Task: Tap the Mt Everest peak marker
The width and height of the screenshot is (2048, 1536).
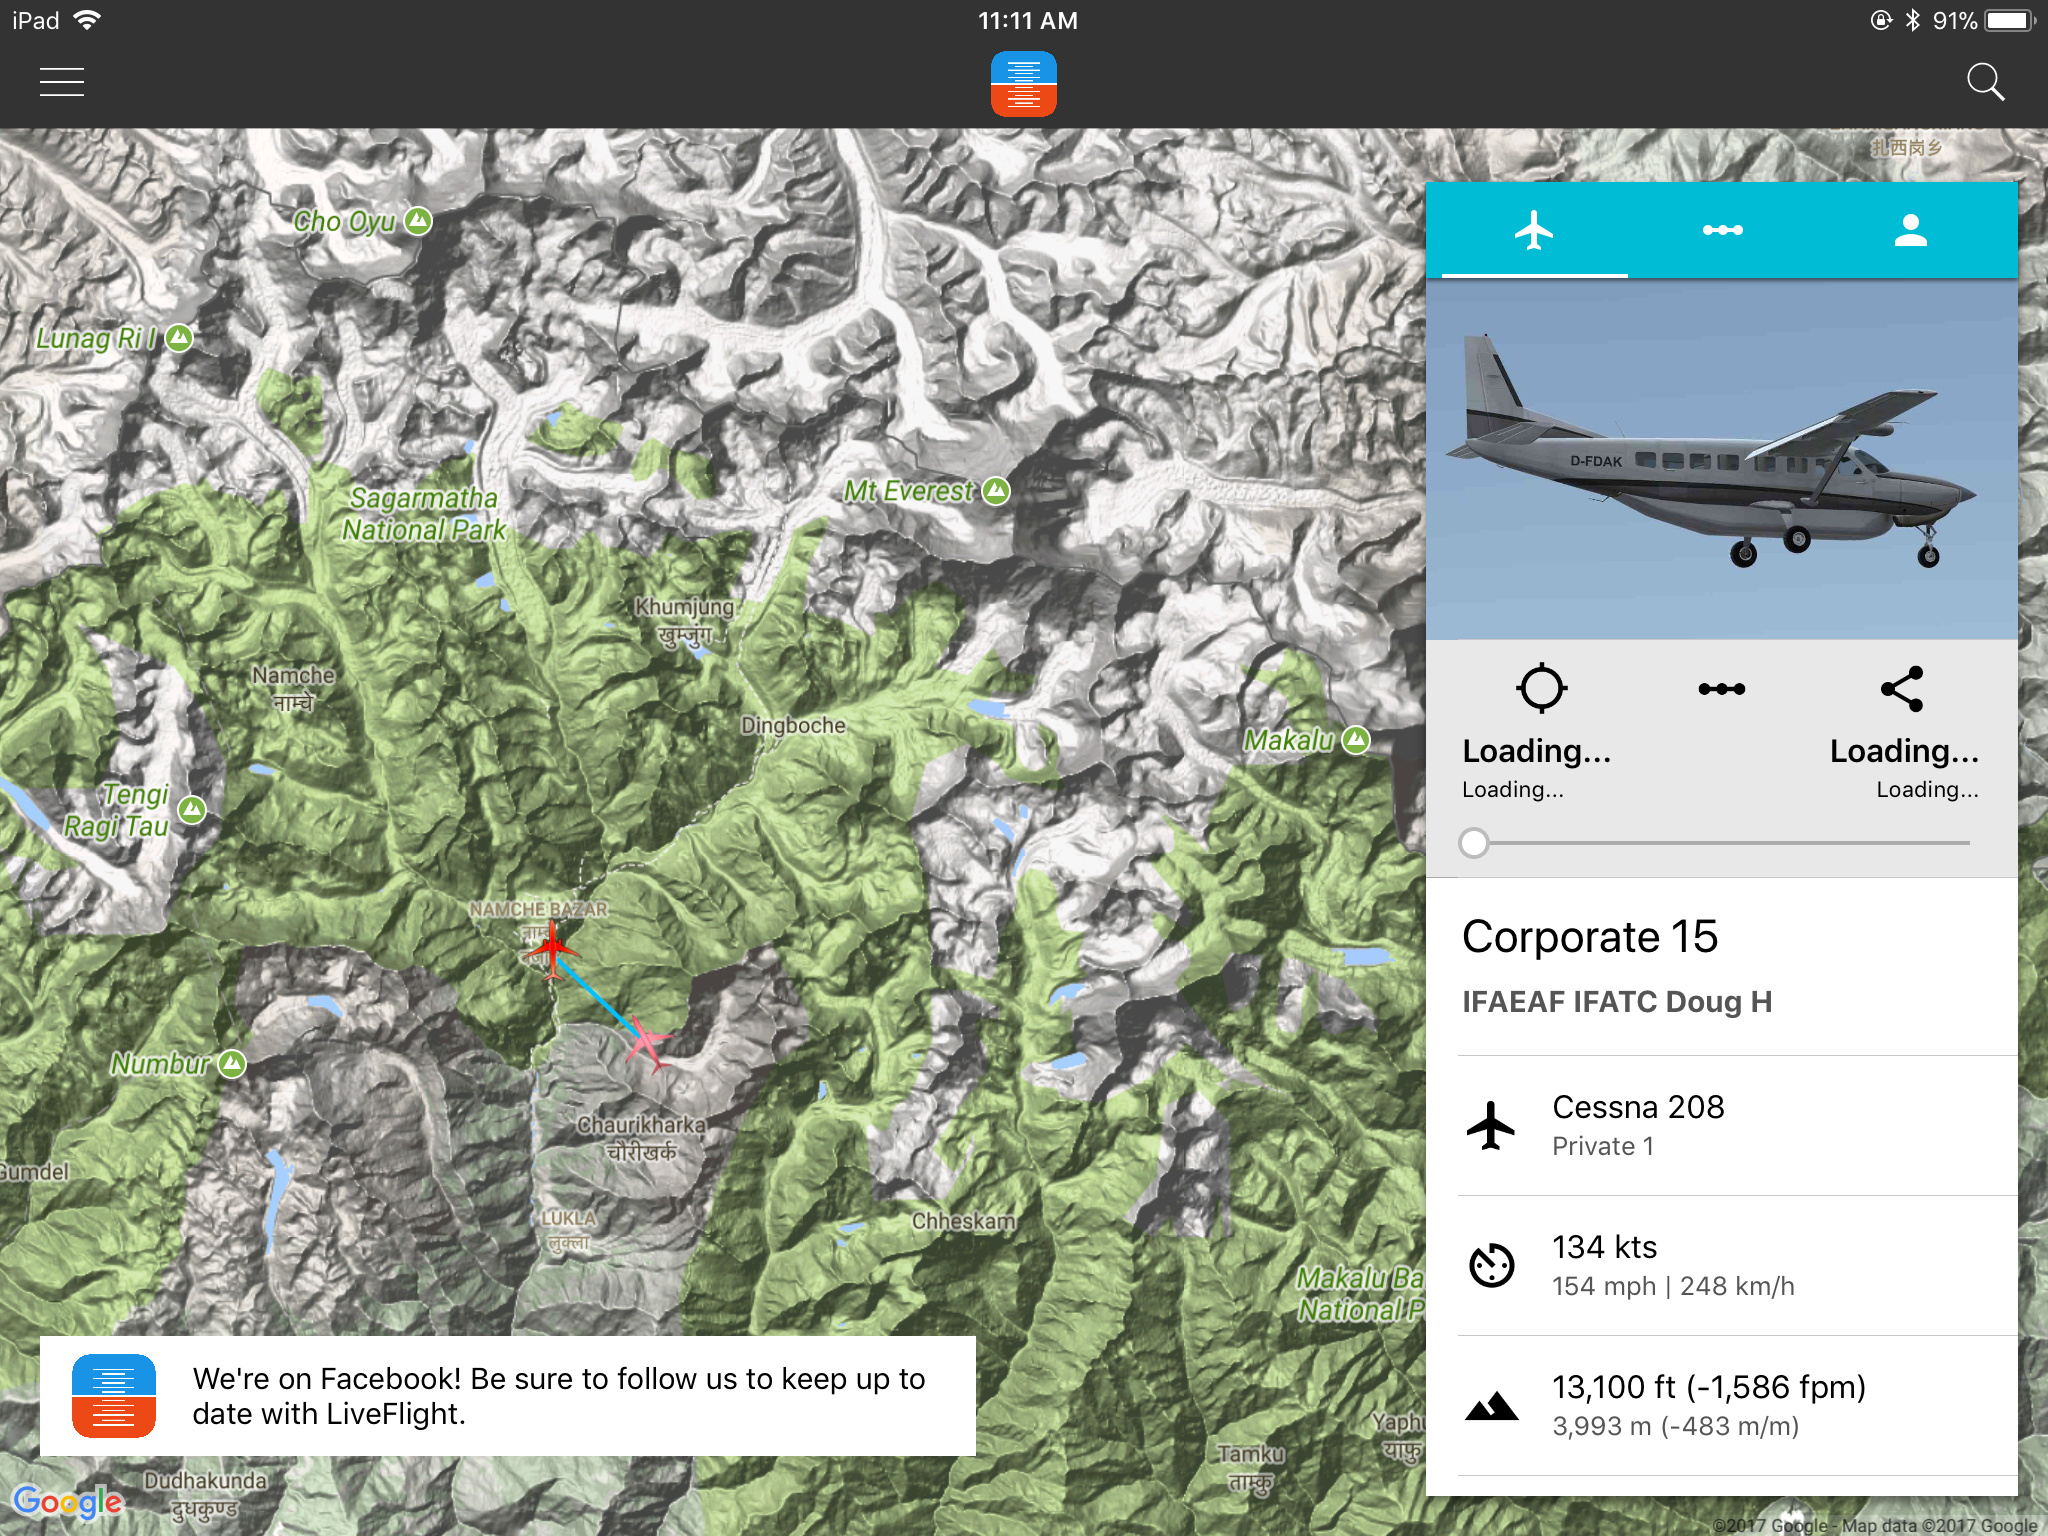Action: coord(996,491)
